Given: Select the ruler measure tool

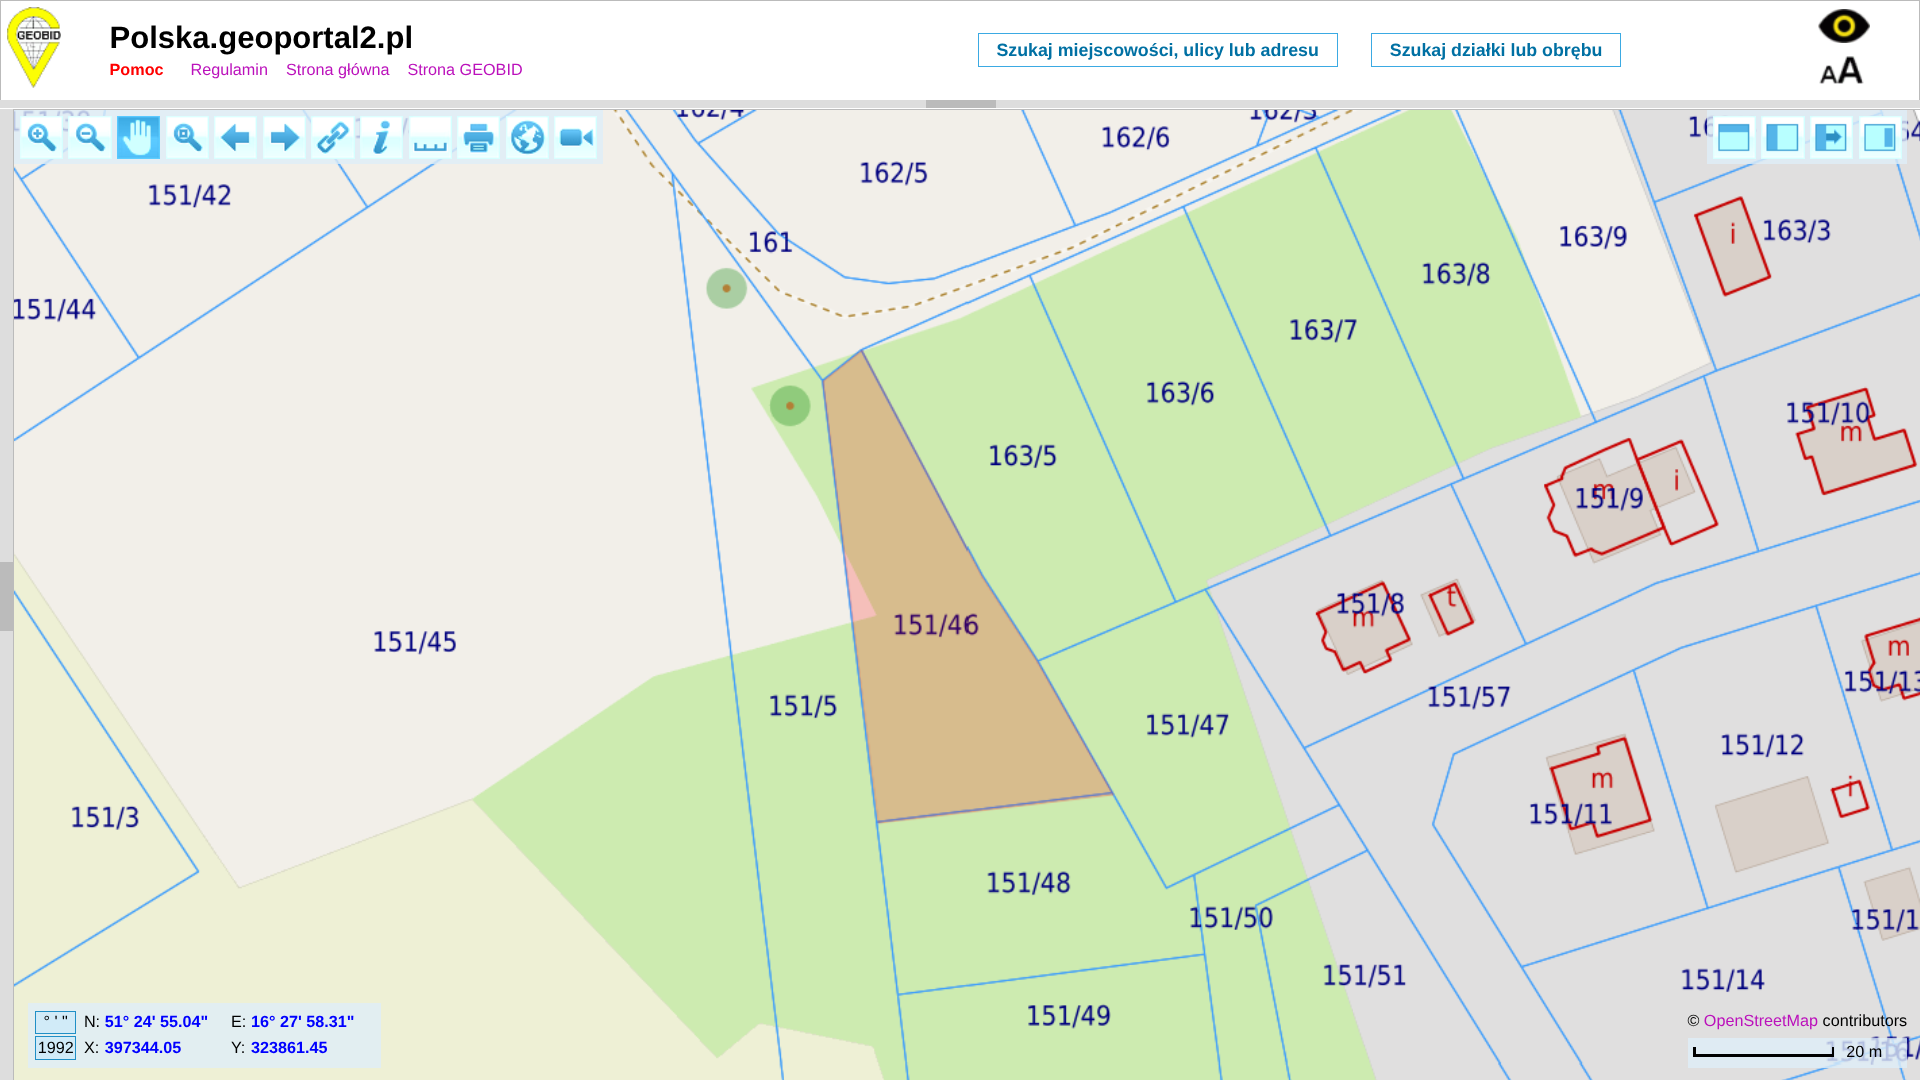Looking at the screenshot, I should 430,137.
